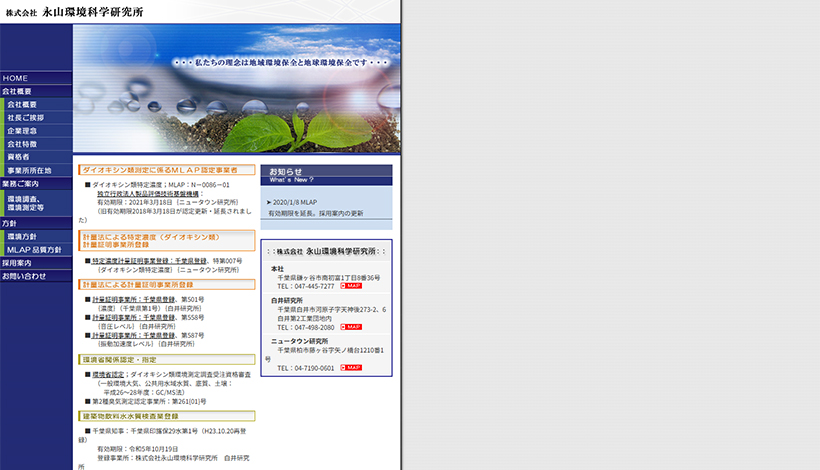820x470 pixels.
Task: Open 社長ご挨拶 in the sidebar
Action: pyautogui.click(x=38, y=118)
